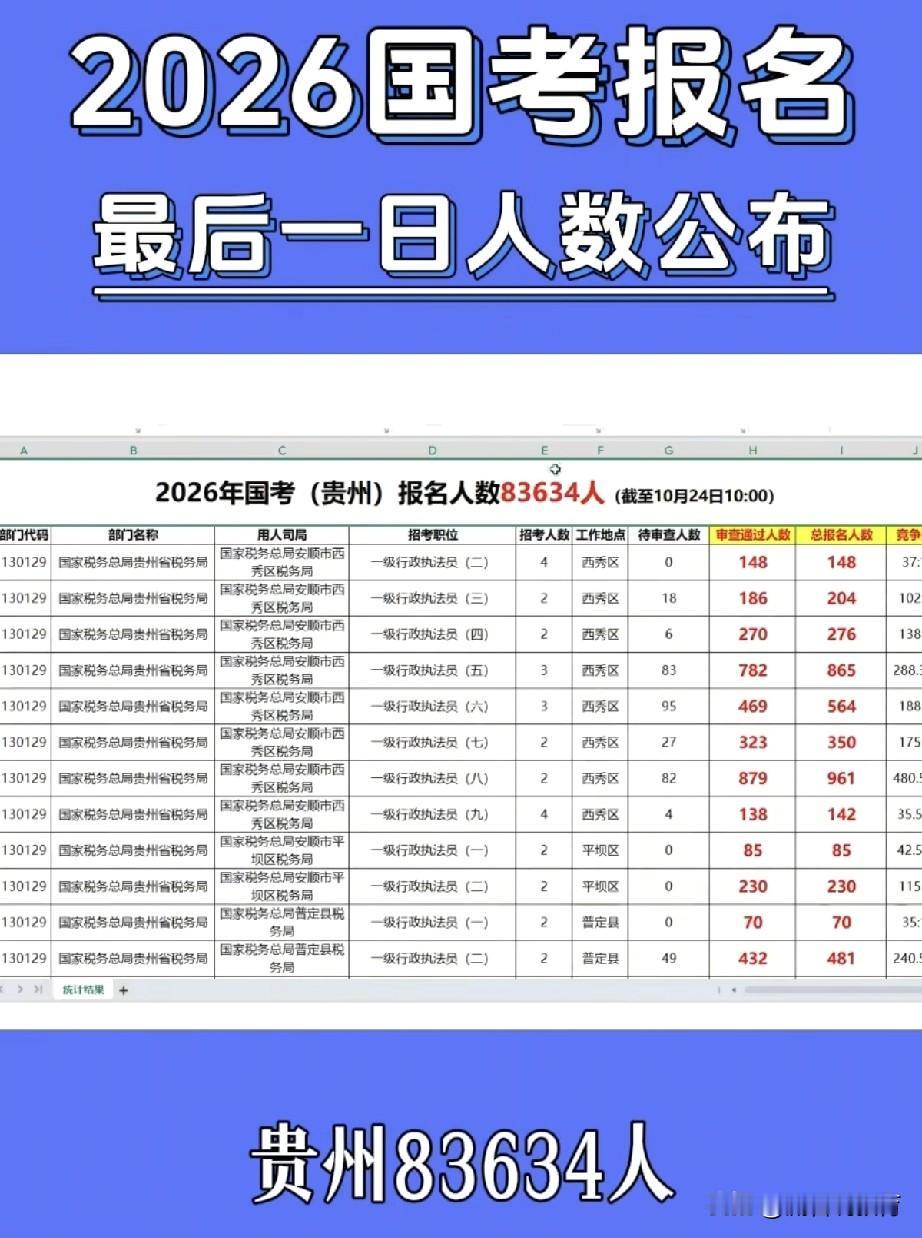
Task: Click total applicants cell 564
Action: point(841,706)
